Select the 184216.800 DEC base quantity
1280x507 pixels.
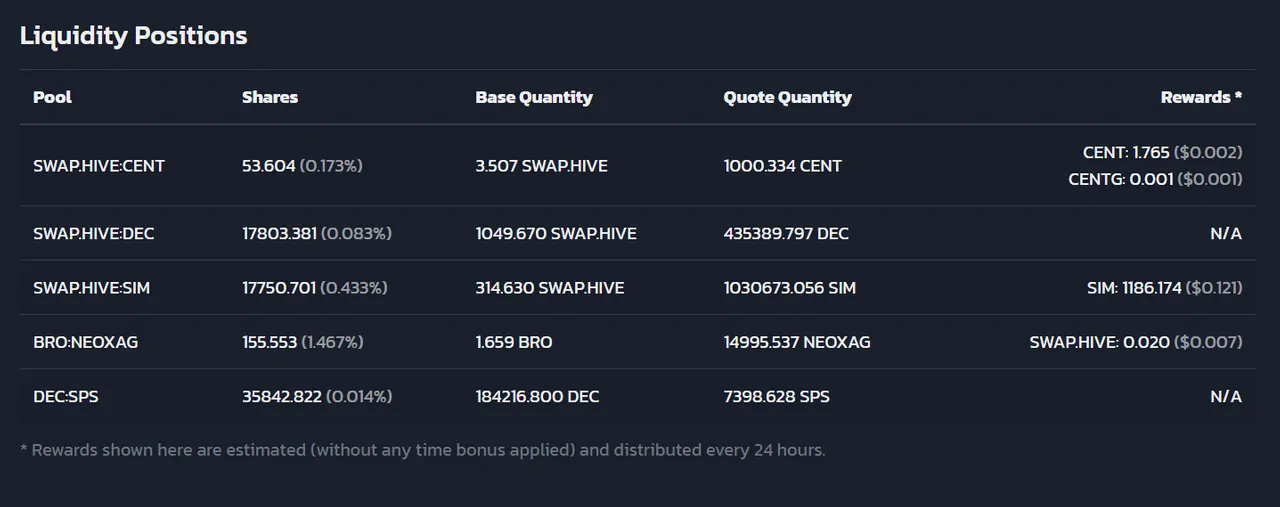(538, 396)
